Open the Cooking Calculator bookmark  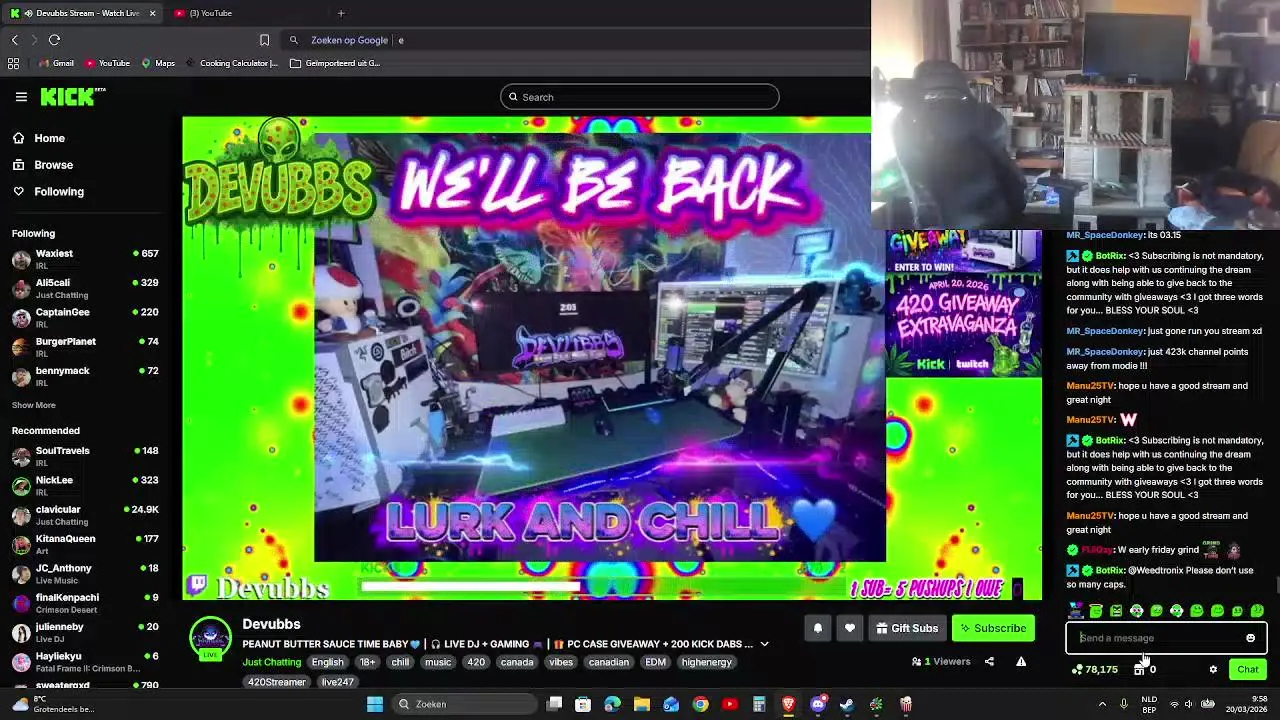pos(231,63)
